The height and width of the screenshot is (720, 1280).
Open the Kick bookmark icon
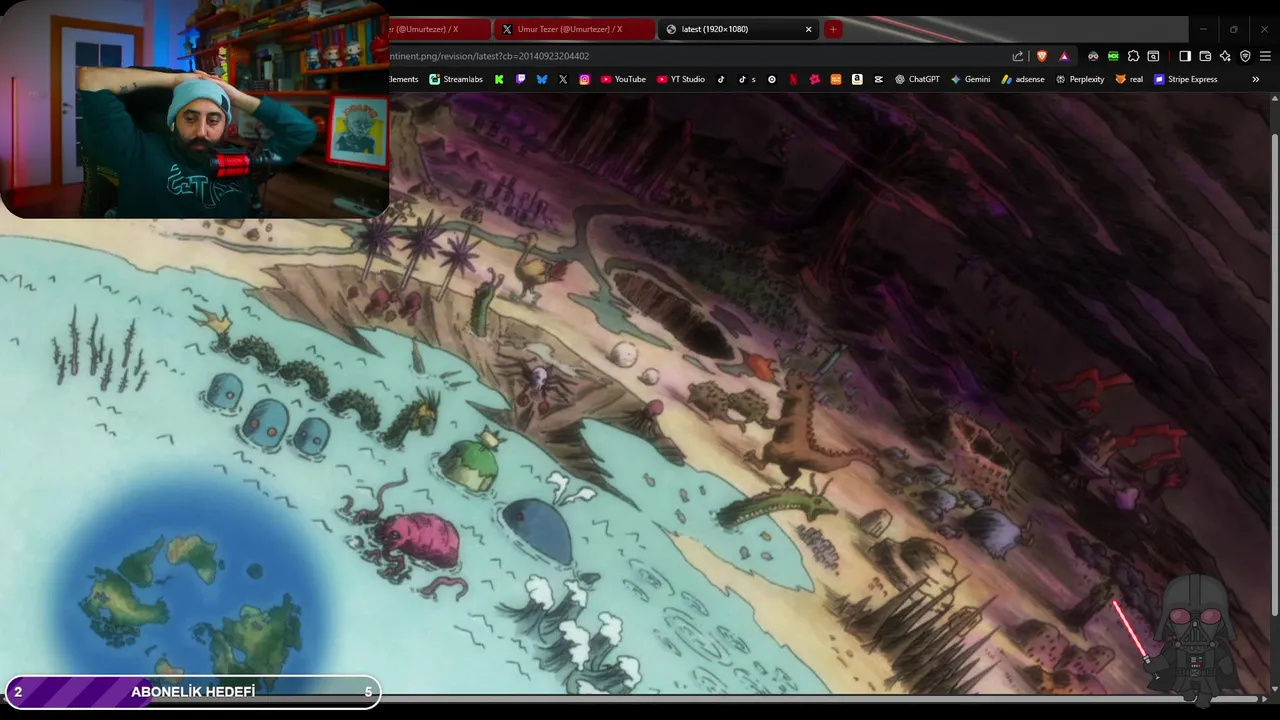pyautogui.click(x=499, y=79)
